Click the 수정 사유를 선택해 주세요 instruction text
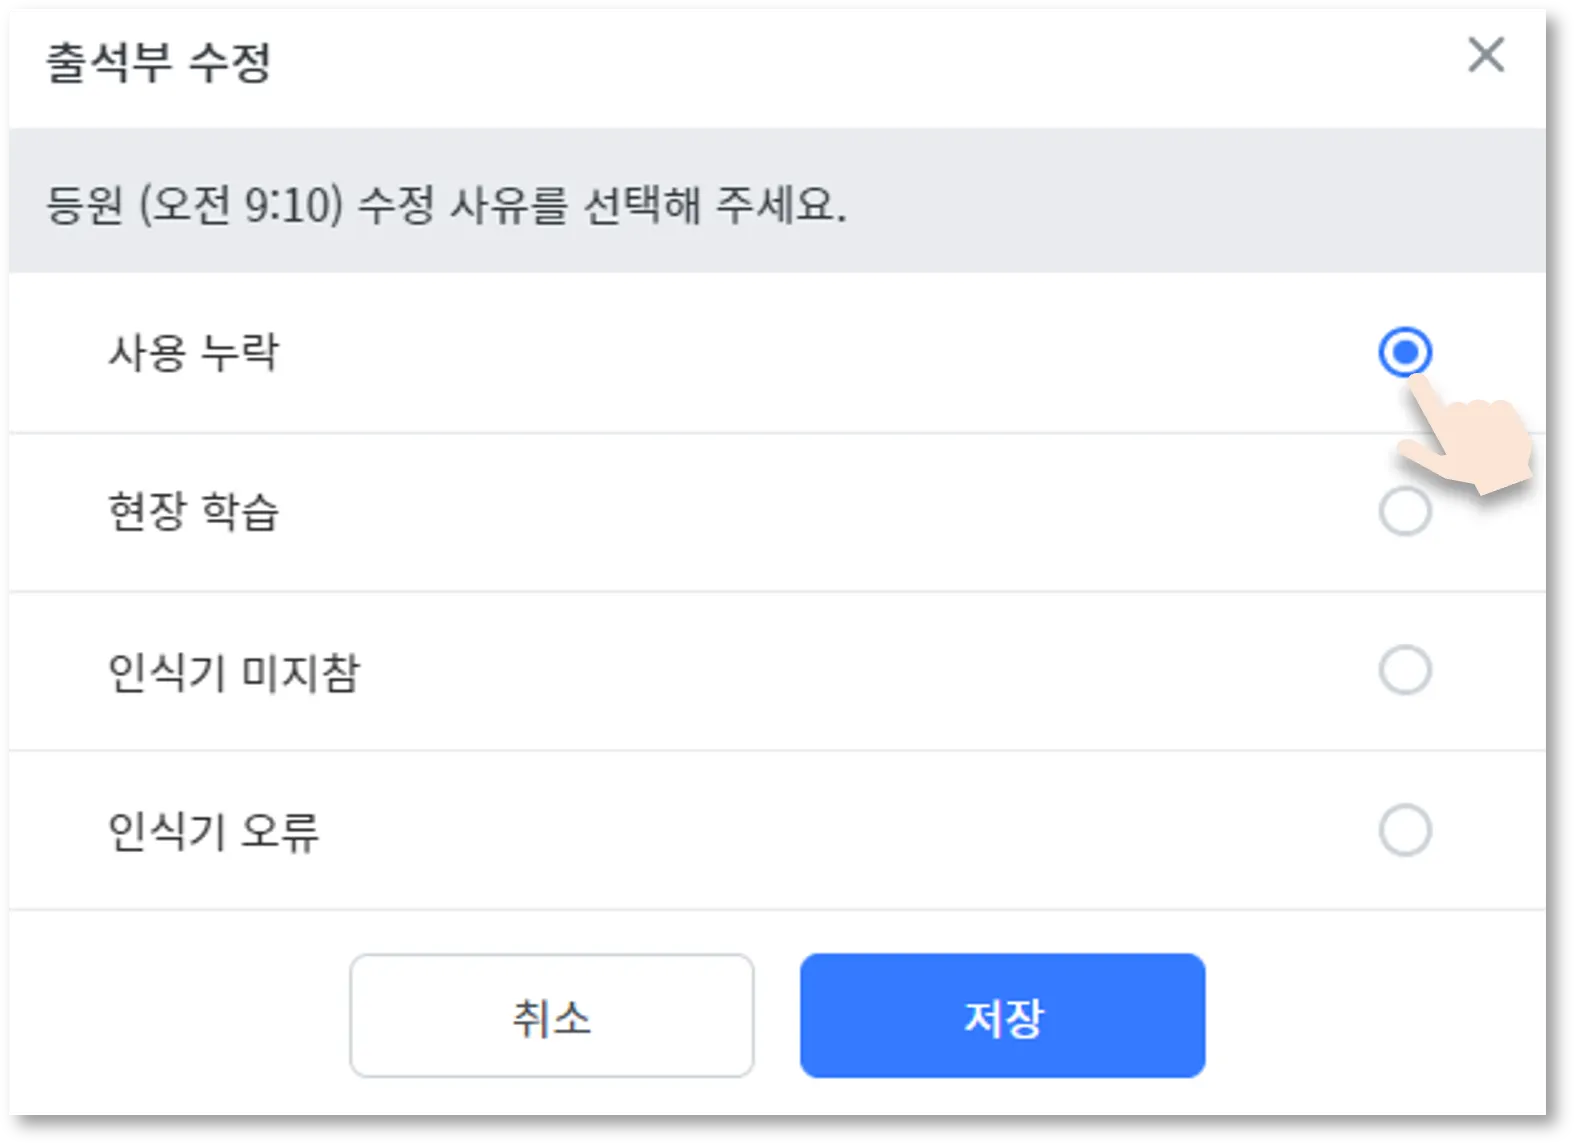This screenshot has width=1575, height=1144. pos(602,205)
